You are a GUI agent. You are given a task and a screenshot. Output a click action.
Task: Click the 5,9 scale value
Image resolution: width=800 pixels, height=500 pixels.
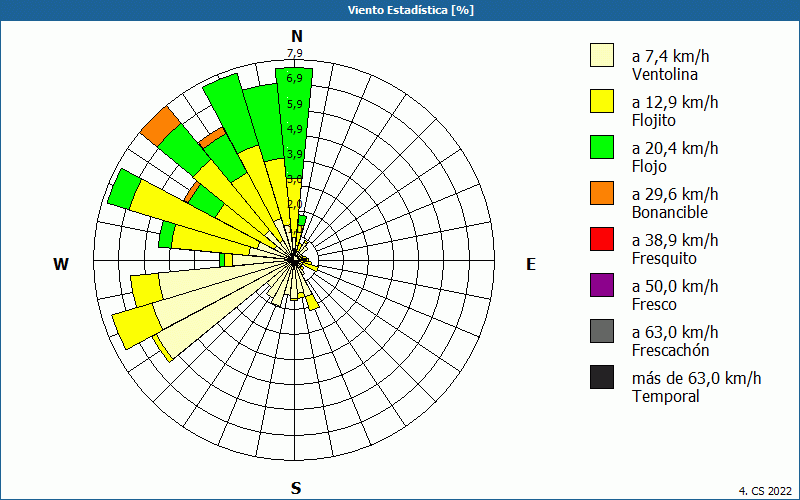tap(294, 104)
